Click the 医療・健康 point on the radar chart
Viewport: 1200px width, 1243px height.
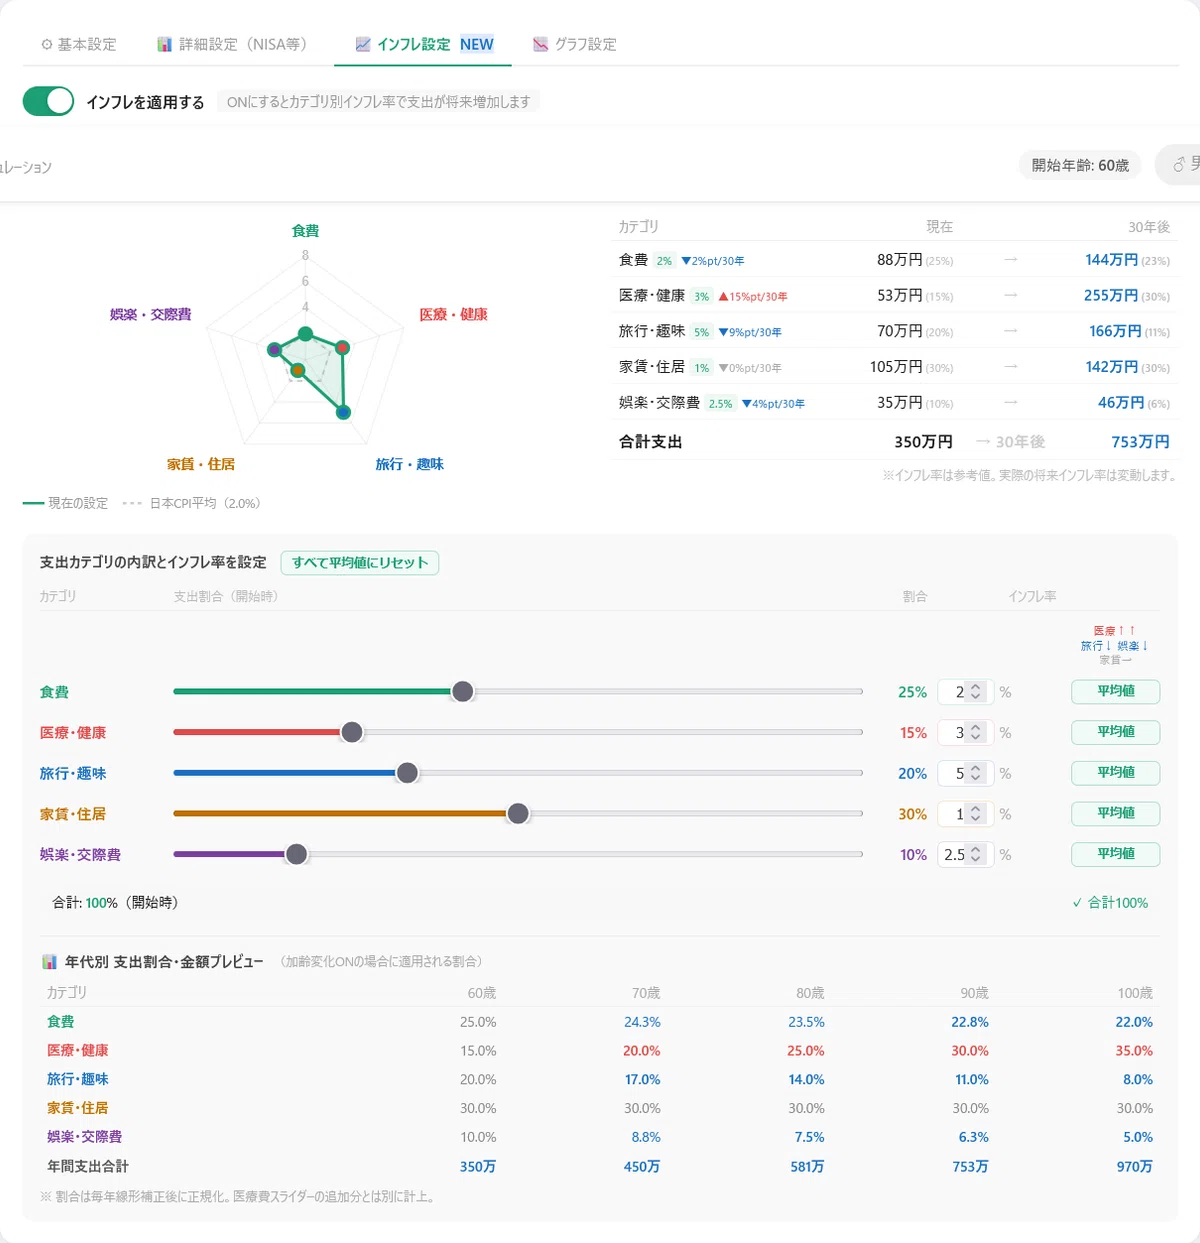342,348
